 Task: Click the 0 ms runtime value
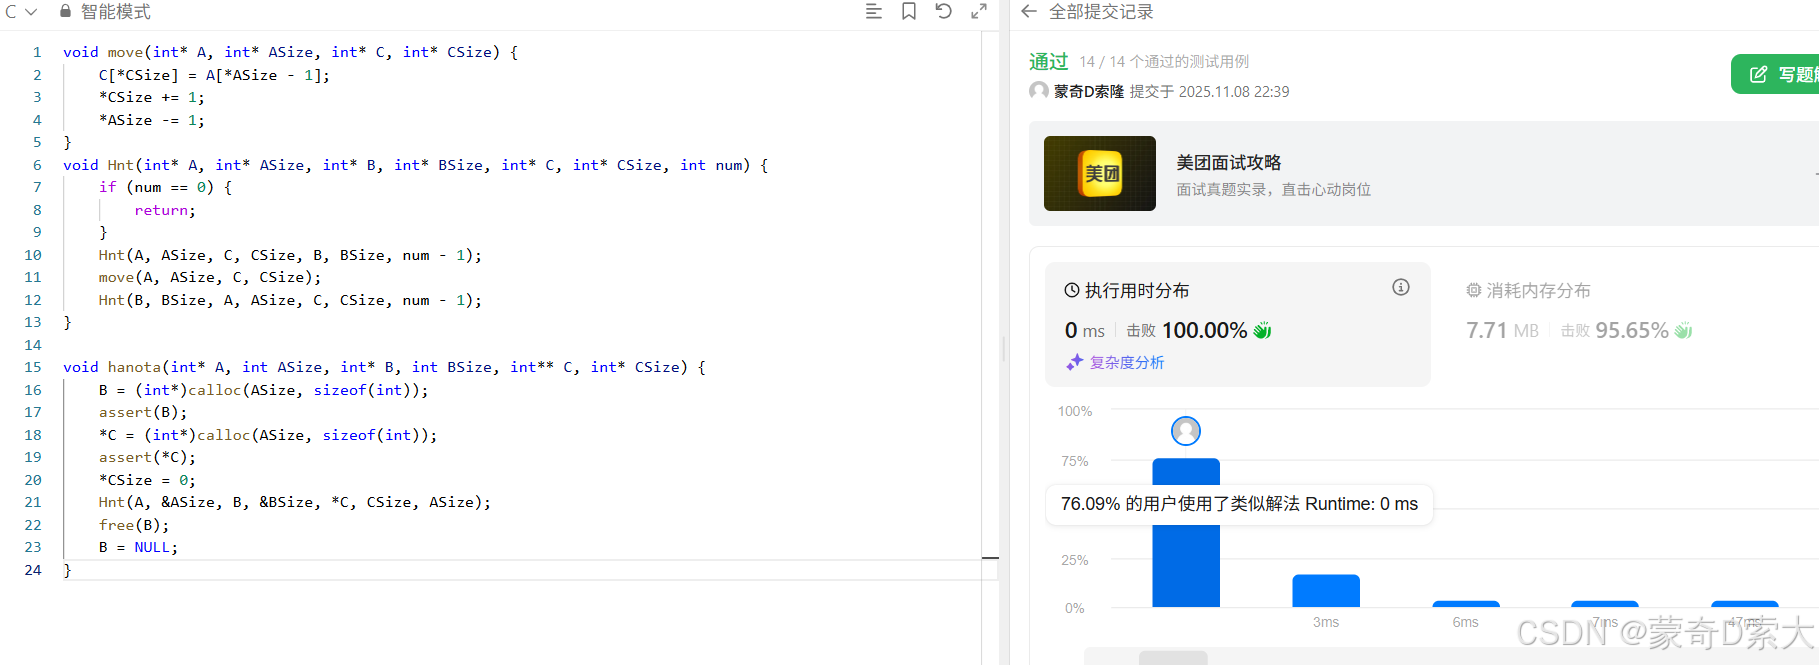coord(1085,330)
